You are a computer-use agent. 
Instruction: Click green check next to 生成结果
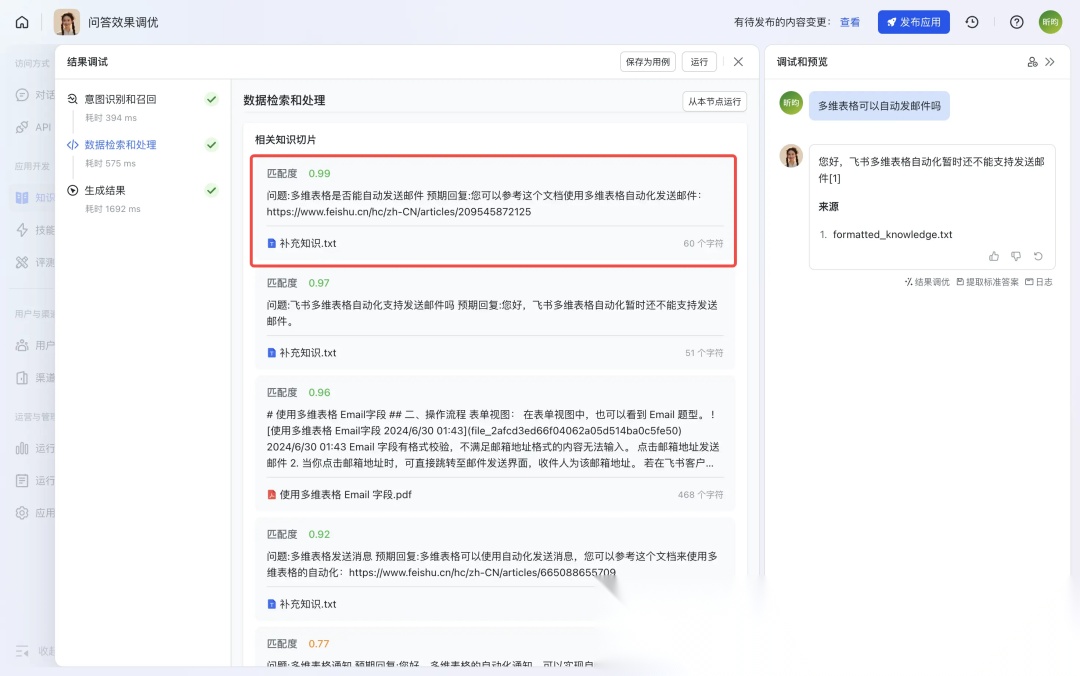click(211, 190)
